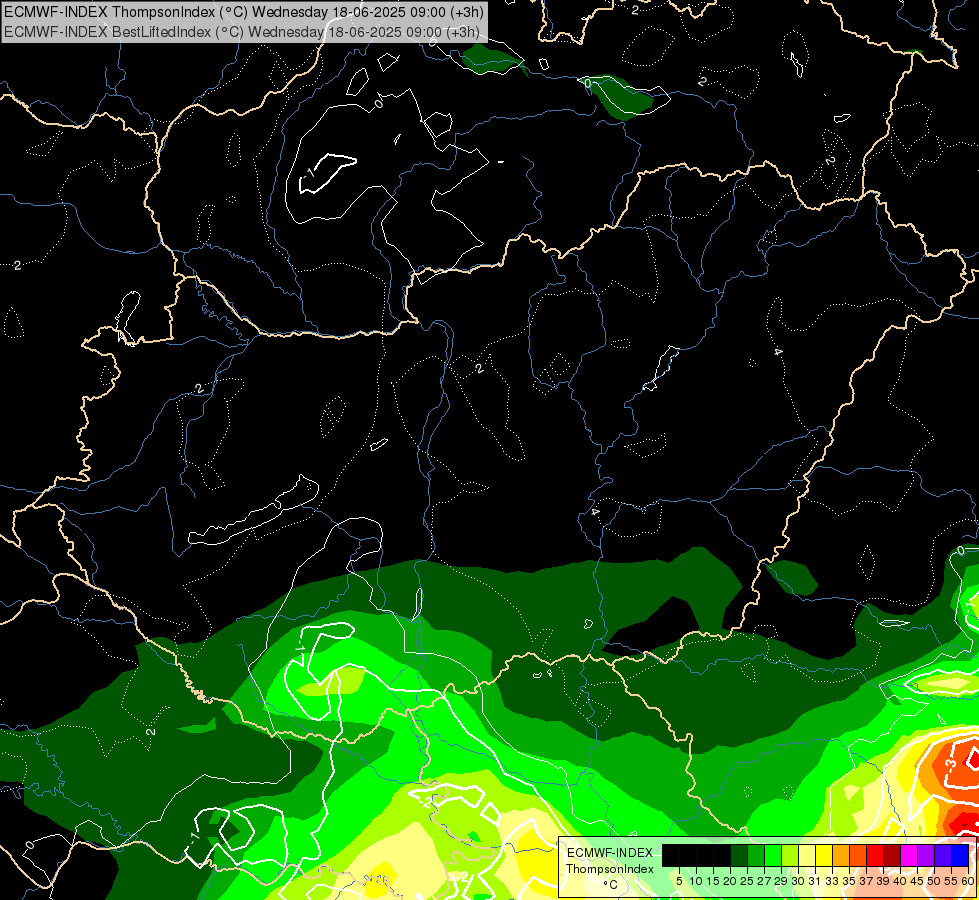Click the legend value 29

pyautogui.click(x=781, y=881)
